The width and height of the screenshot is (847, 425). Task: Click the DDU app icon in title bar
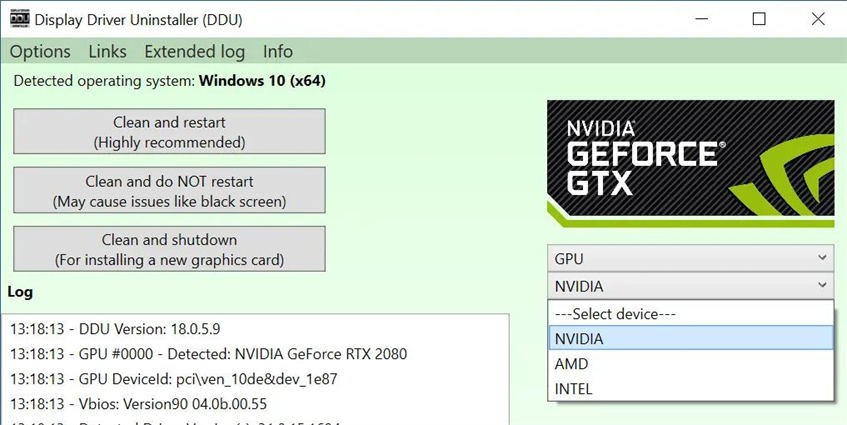click(15, 19)
